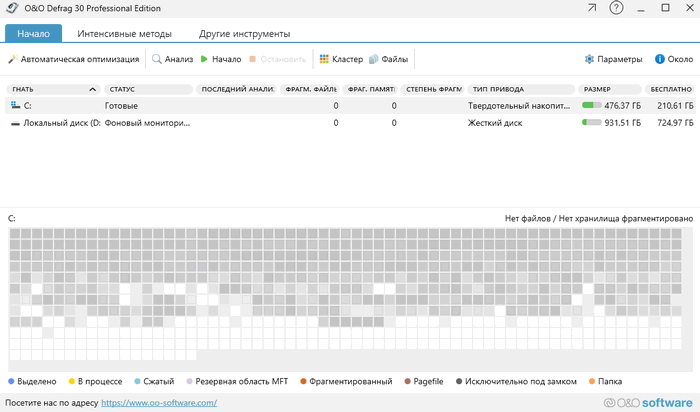Click the O&O software logo
The image size is (700, 412).
[648, 403]
